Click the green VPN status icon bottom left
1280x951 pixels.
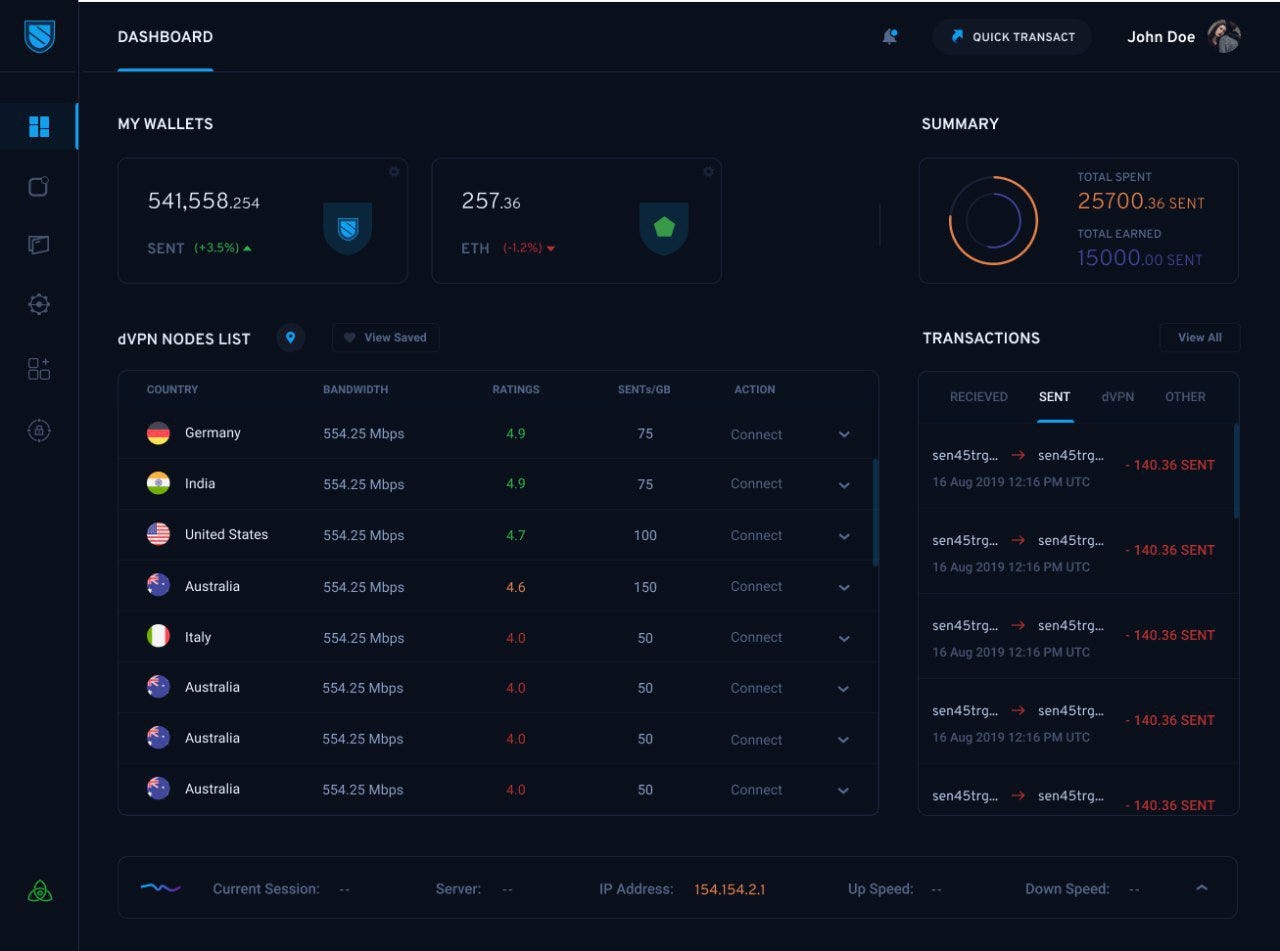(38, 888)
